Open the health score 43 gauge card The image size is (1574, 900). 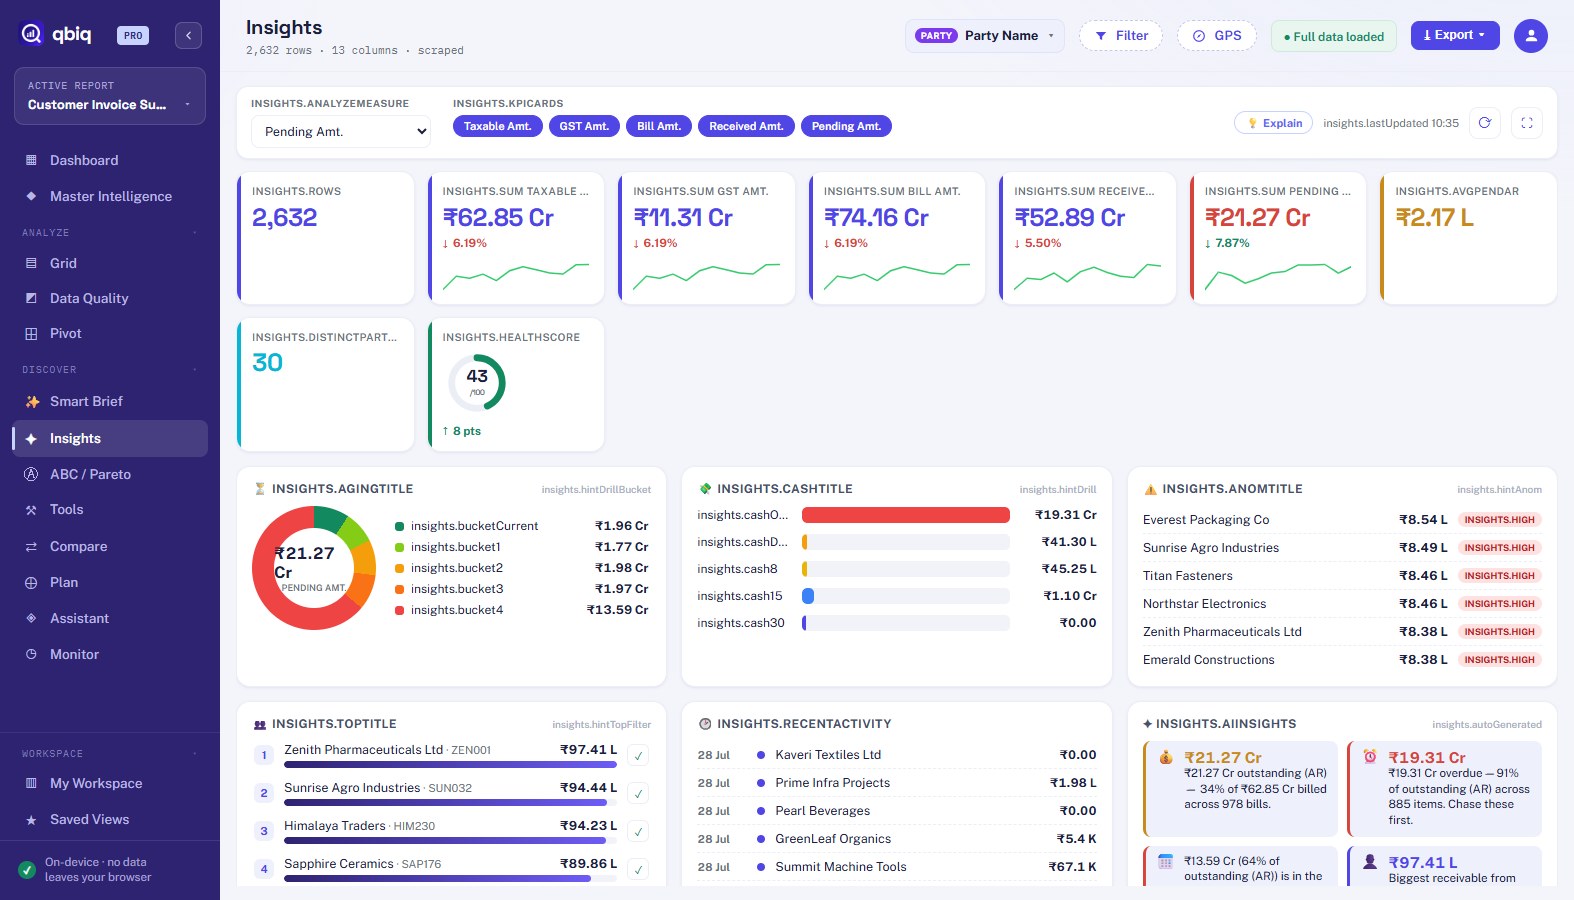coord(516,385)
